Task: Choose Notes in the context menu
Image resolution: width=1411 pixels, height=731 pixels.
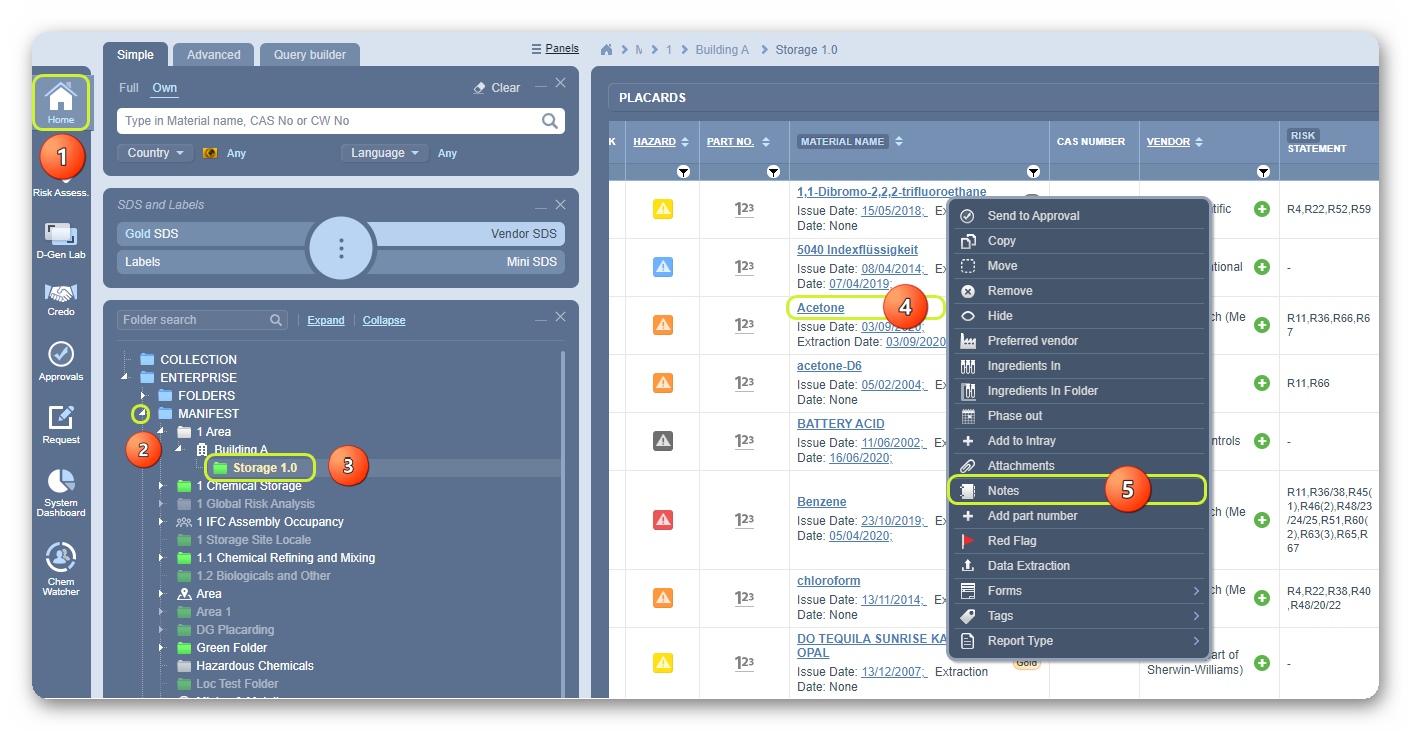Action: 1079,491
